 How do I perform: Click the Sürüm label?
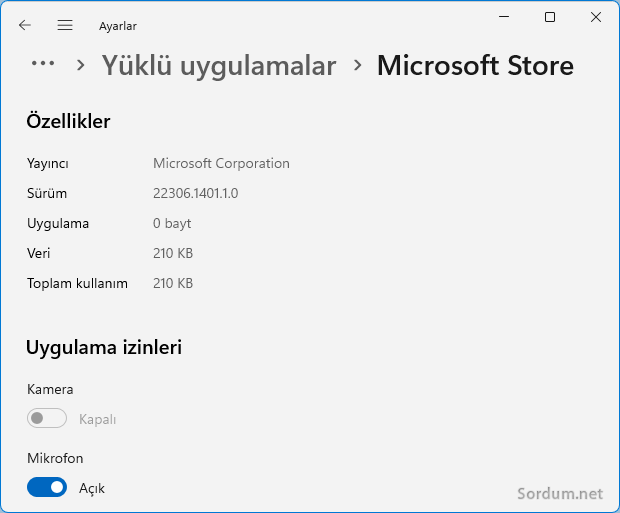(x=47, y=193)
